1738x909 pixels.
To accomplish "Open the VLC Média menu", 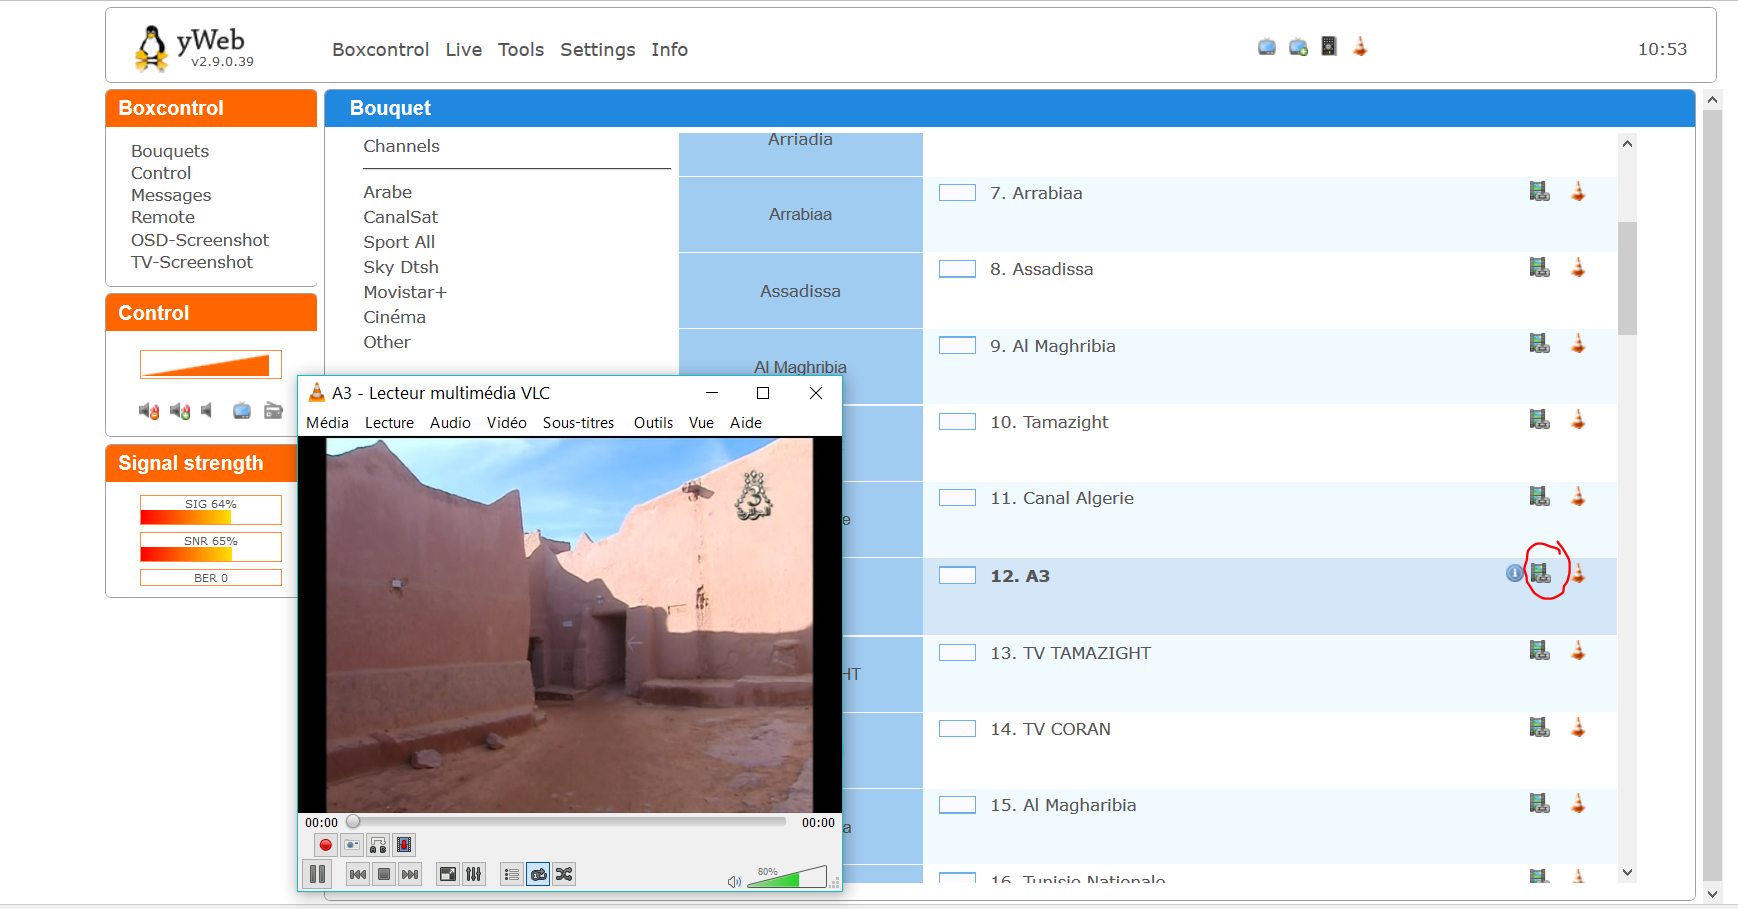I will click(x=327, y=423).
